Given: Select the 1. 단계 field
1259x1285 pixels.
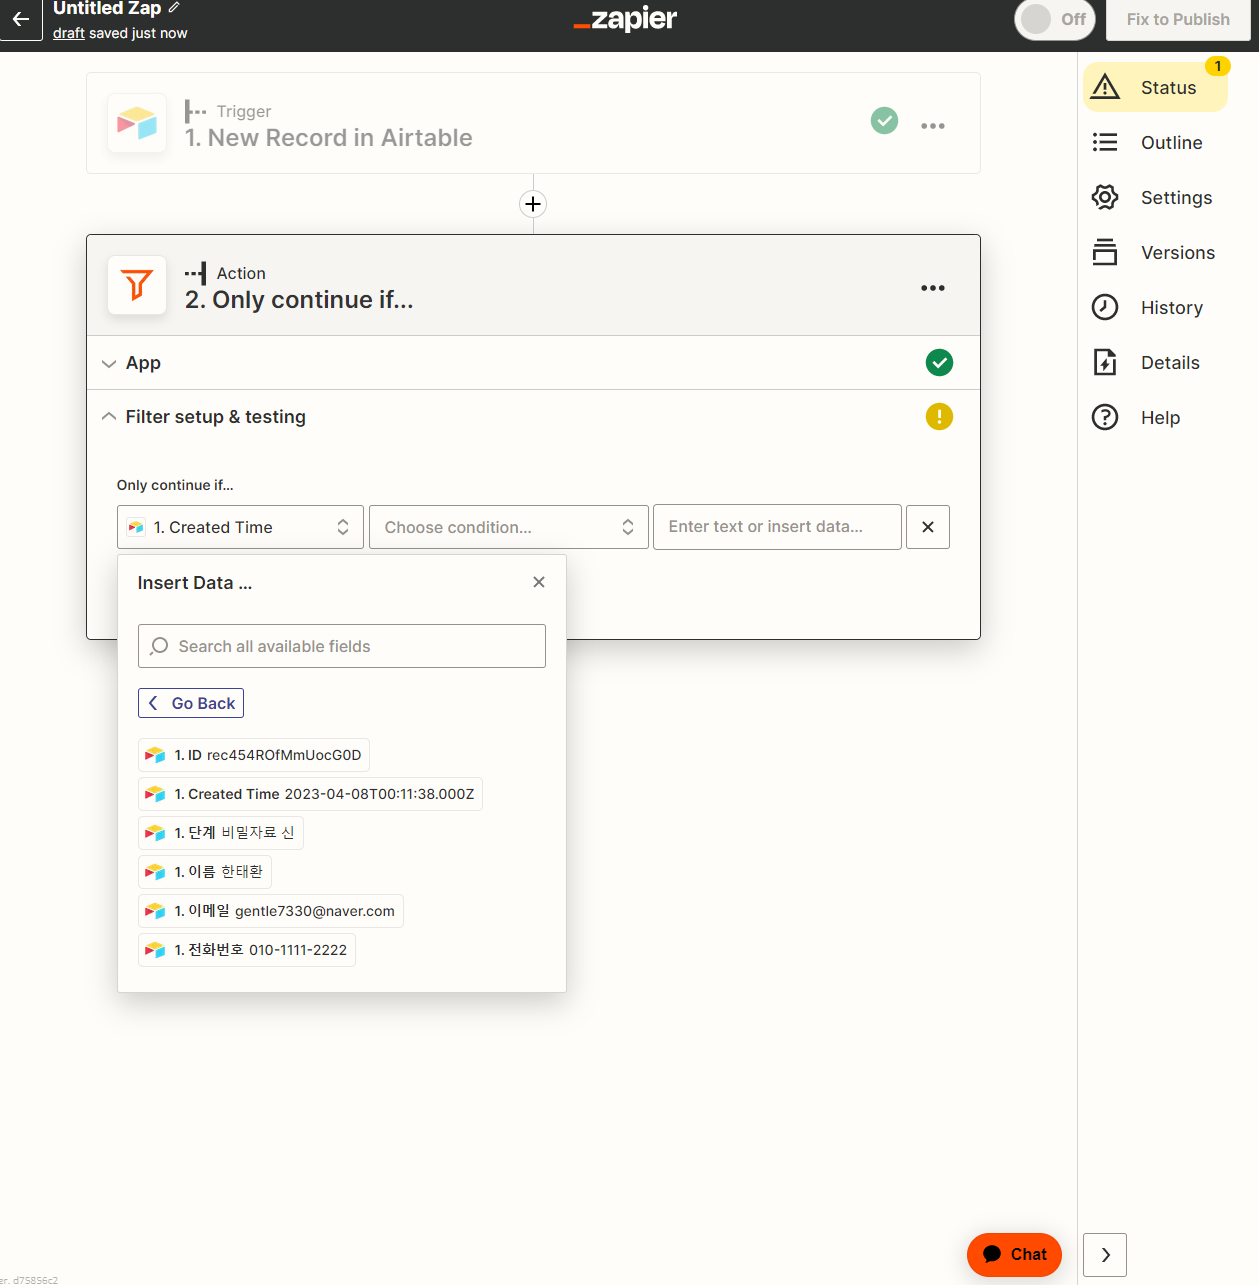Looking at the screenshot, I should coord(221,833).
